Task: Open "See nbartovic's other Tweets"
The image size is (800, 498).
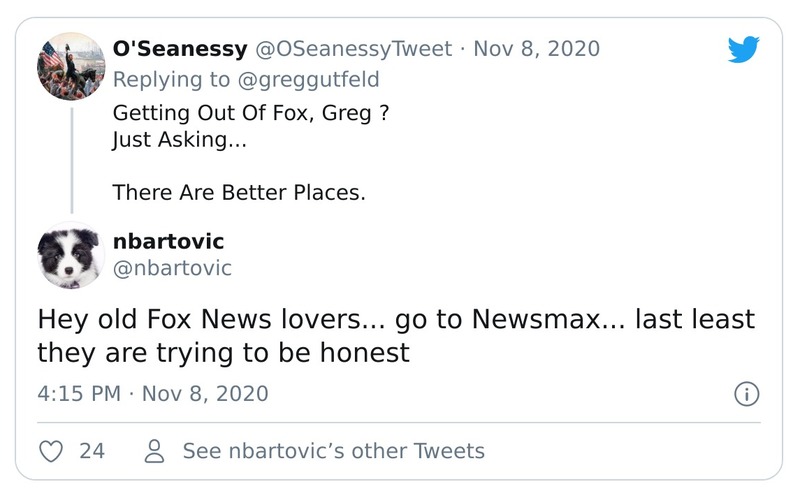Action: 333,451
